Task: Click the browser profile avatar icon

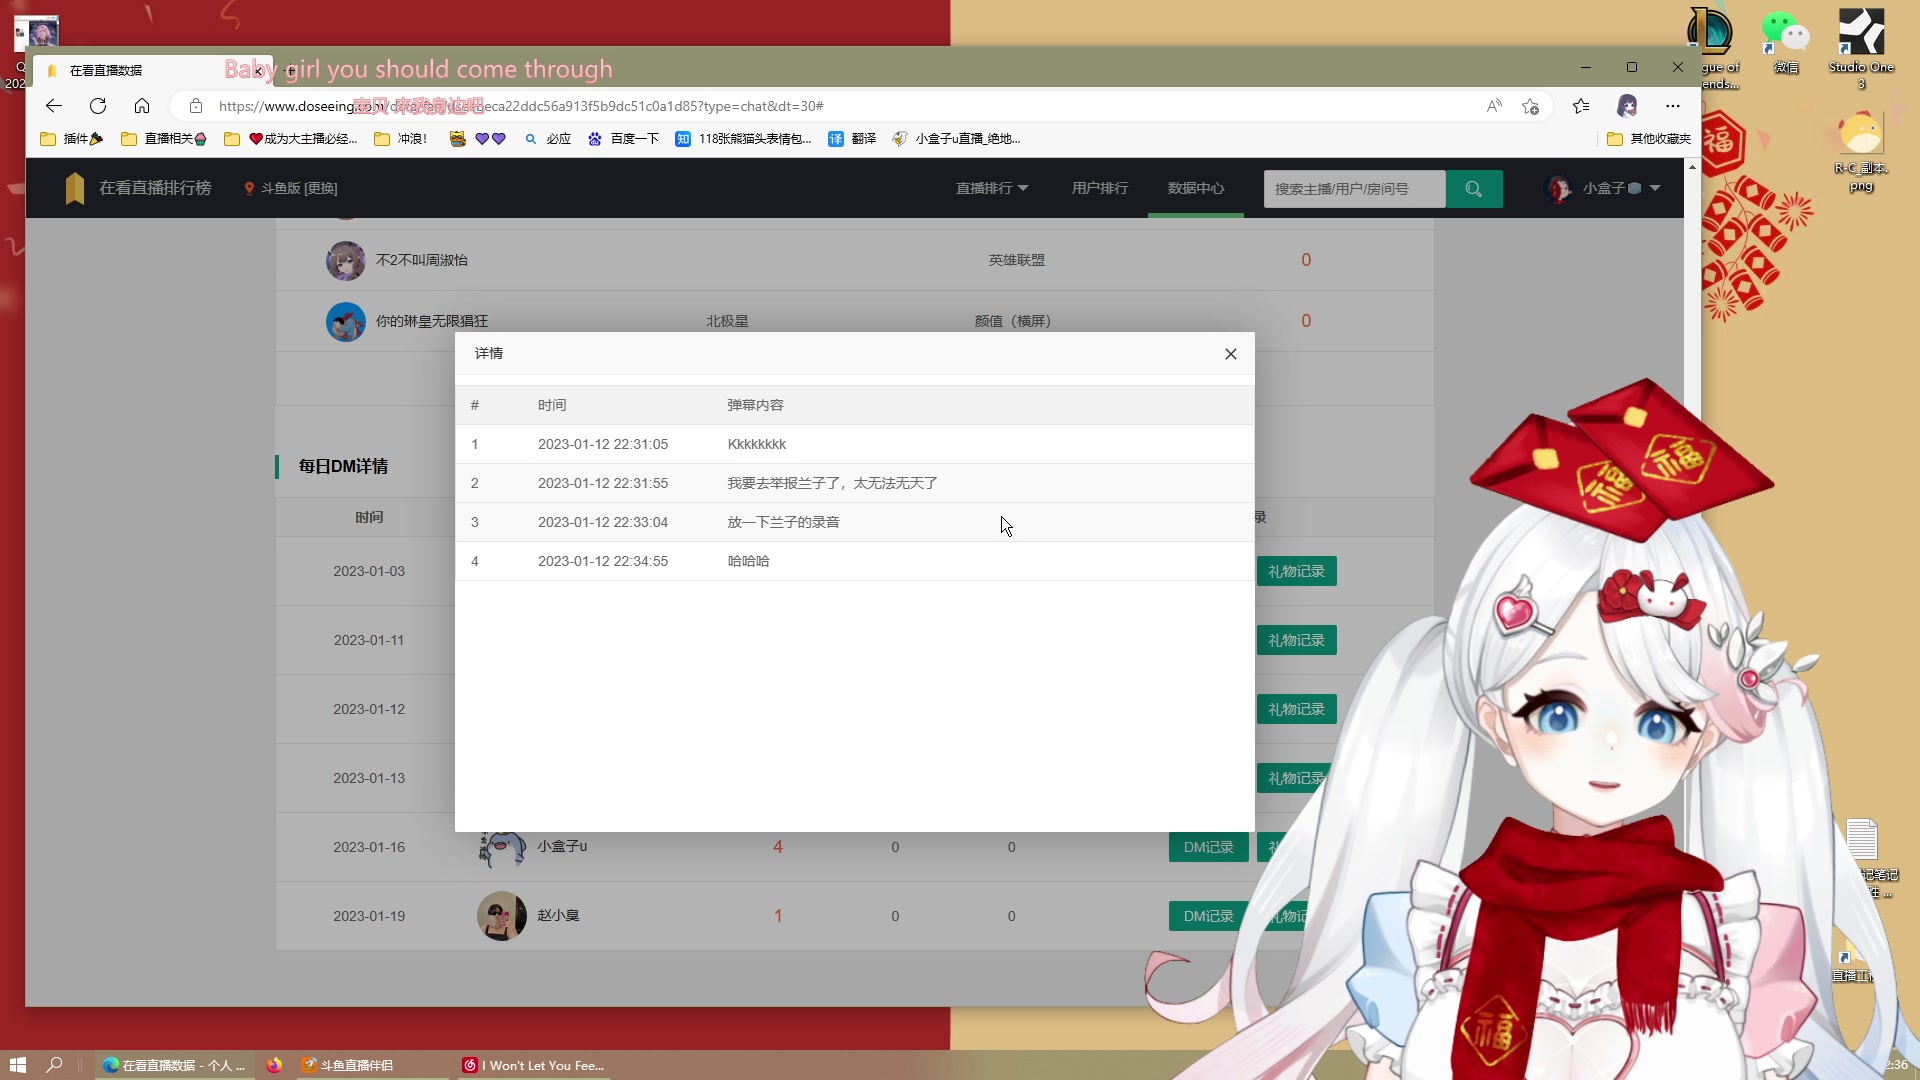Action: (x=1628, y=106)
